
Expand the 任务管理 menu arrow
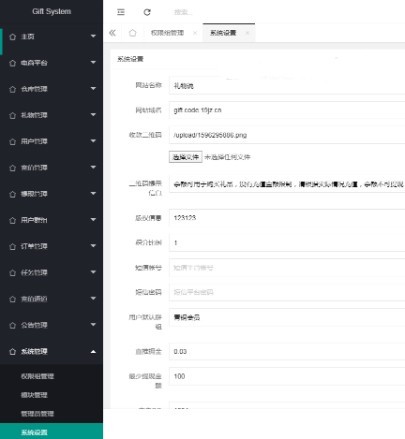[x=93, y=272]
